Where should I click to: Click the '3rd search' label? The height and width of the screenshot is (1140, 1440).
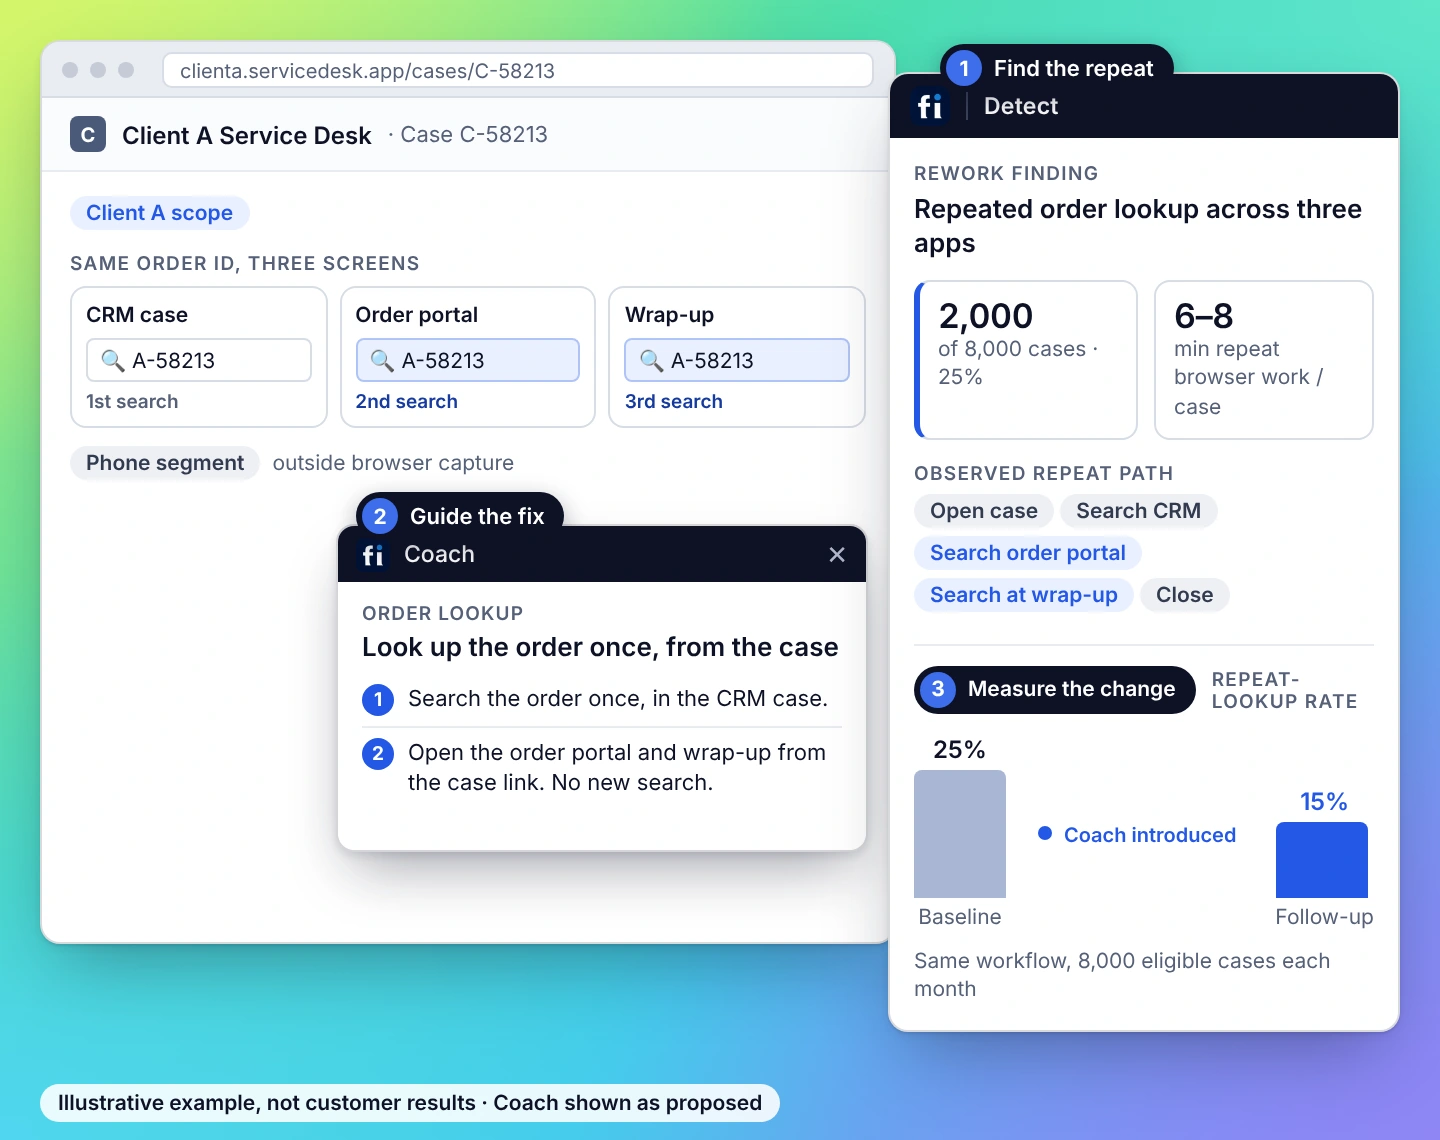[673, 401]
